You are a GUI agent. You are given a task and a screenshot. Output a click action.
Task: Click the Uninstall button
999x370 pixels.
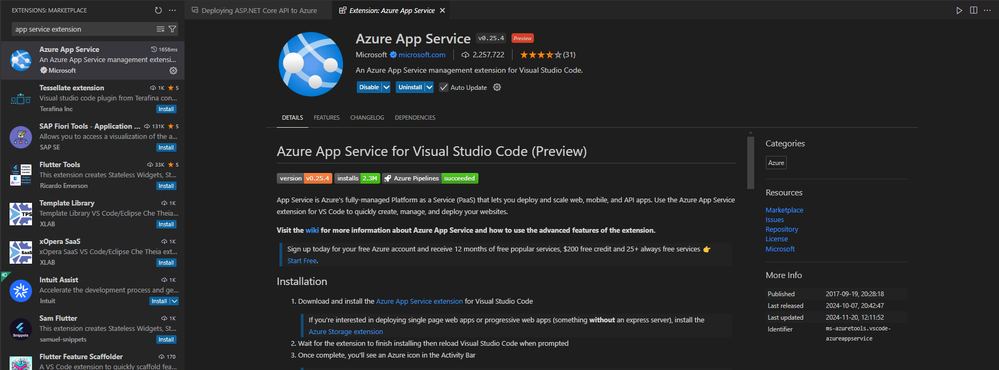pyautogui.click(x=410, y=87)
